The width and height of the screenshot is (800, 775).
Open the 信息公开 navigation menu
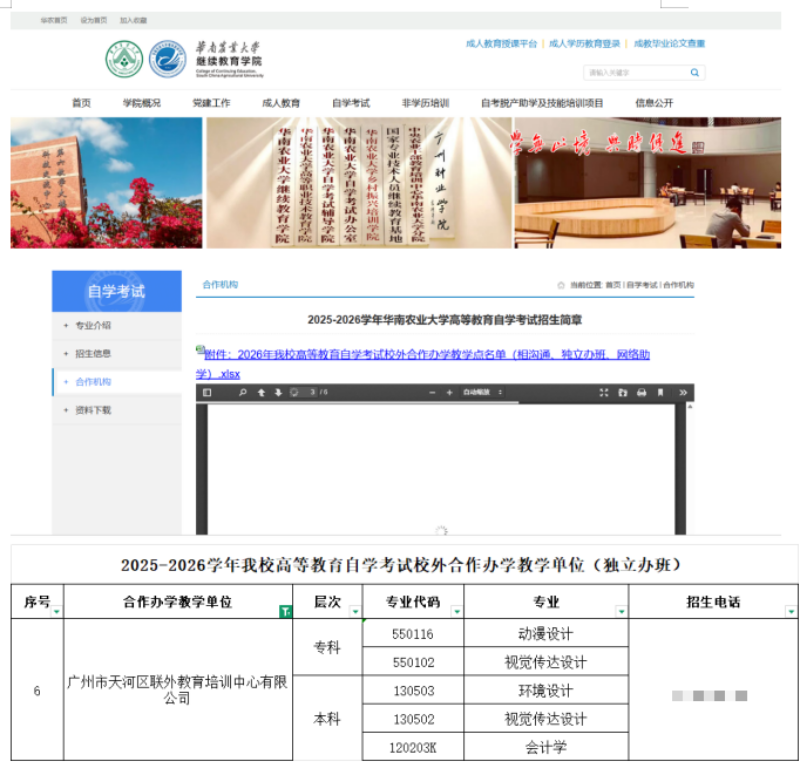tap(654, 103)
